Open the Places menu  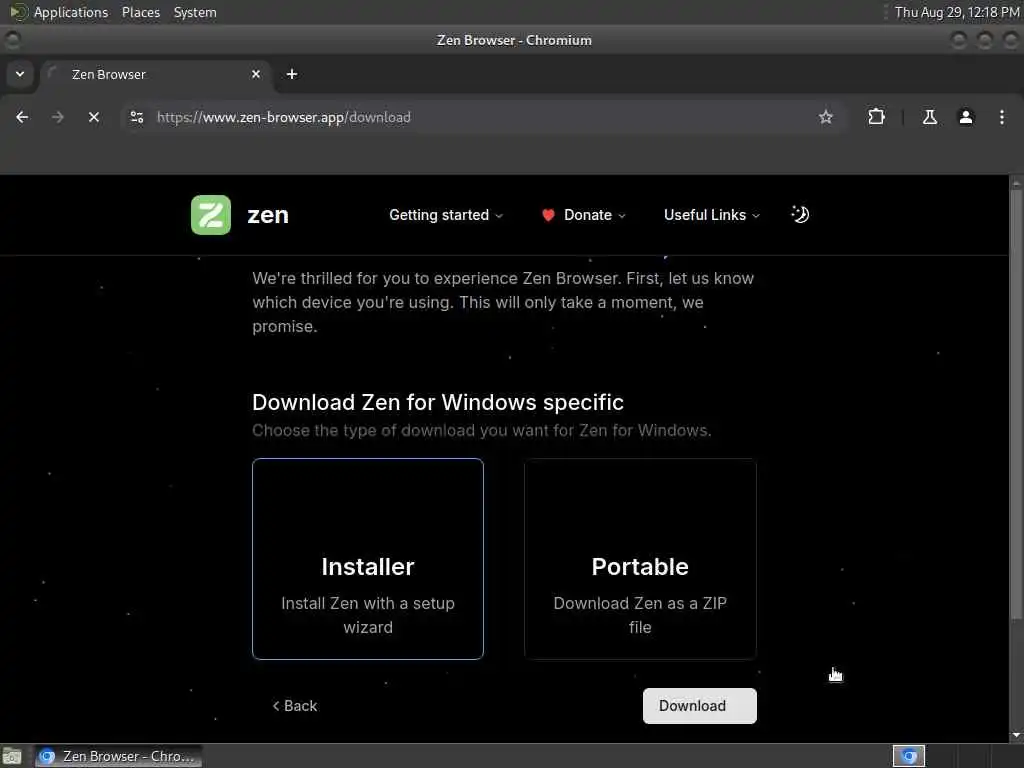tap(141, 12)
